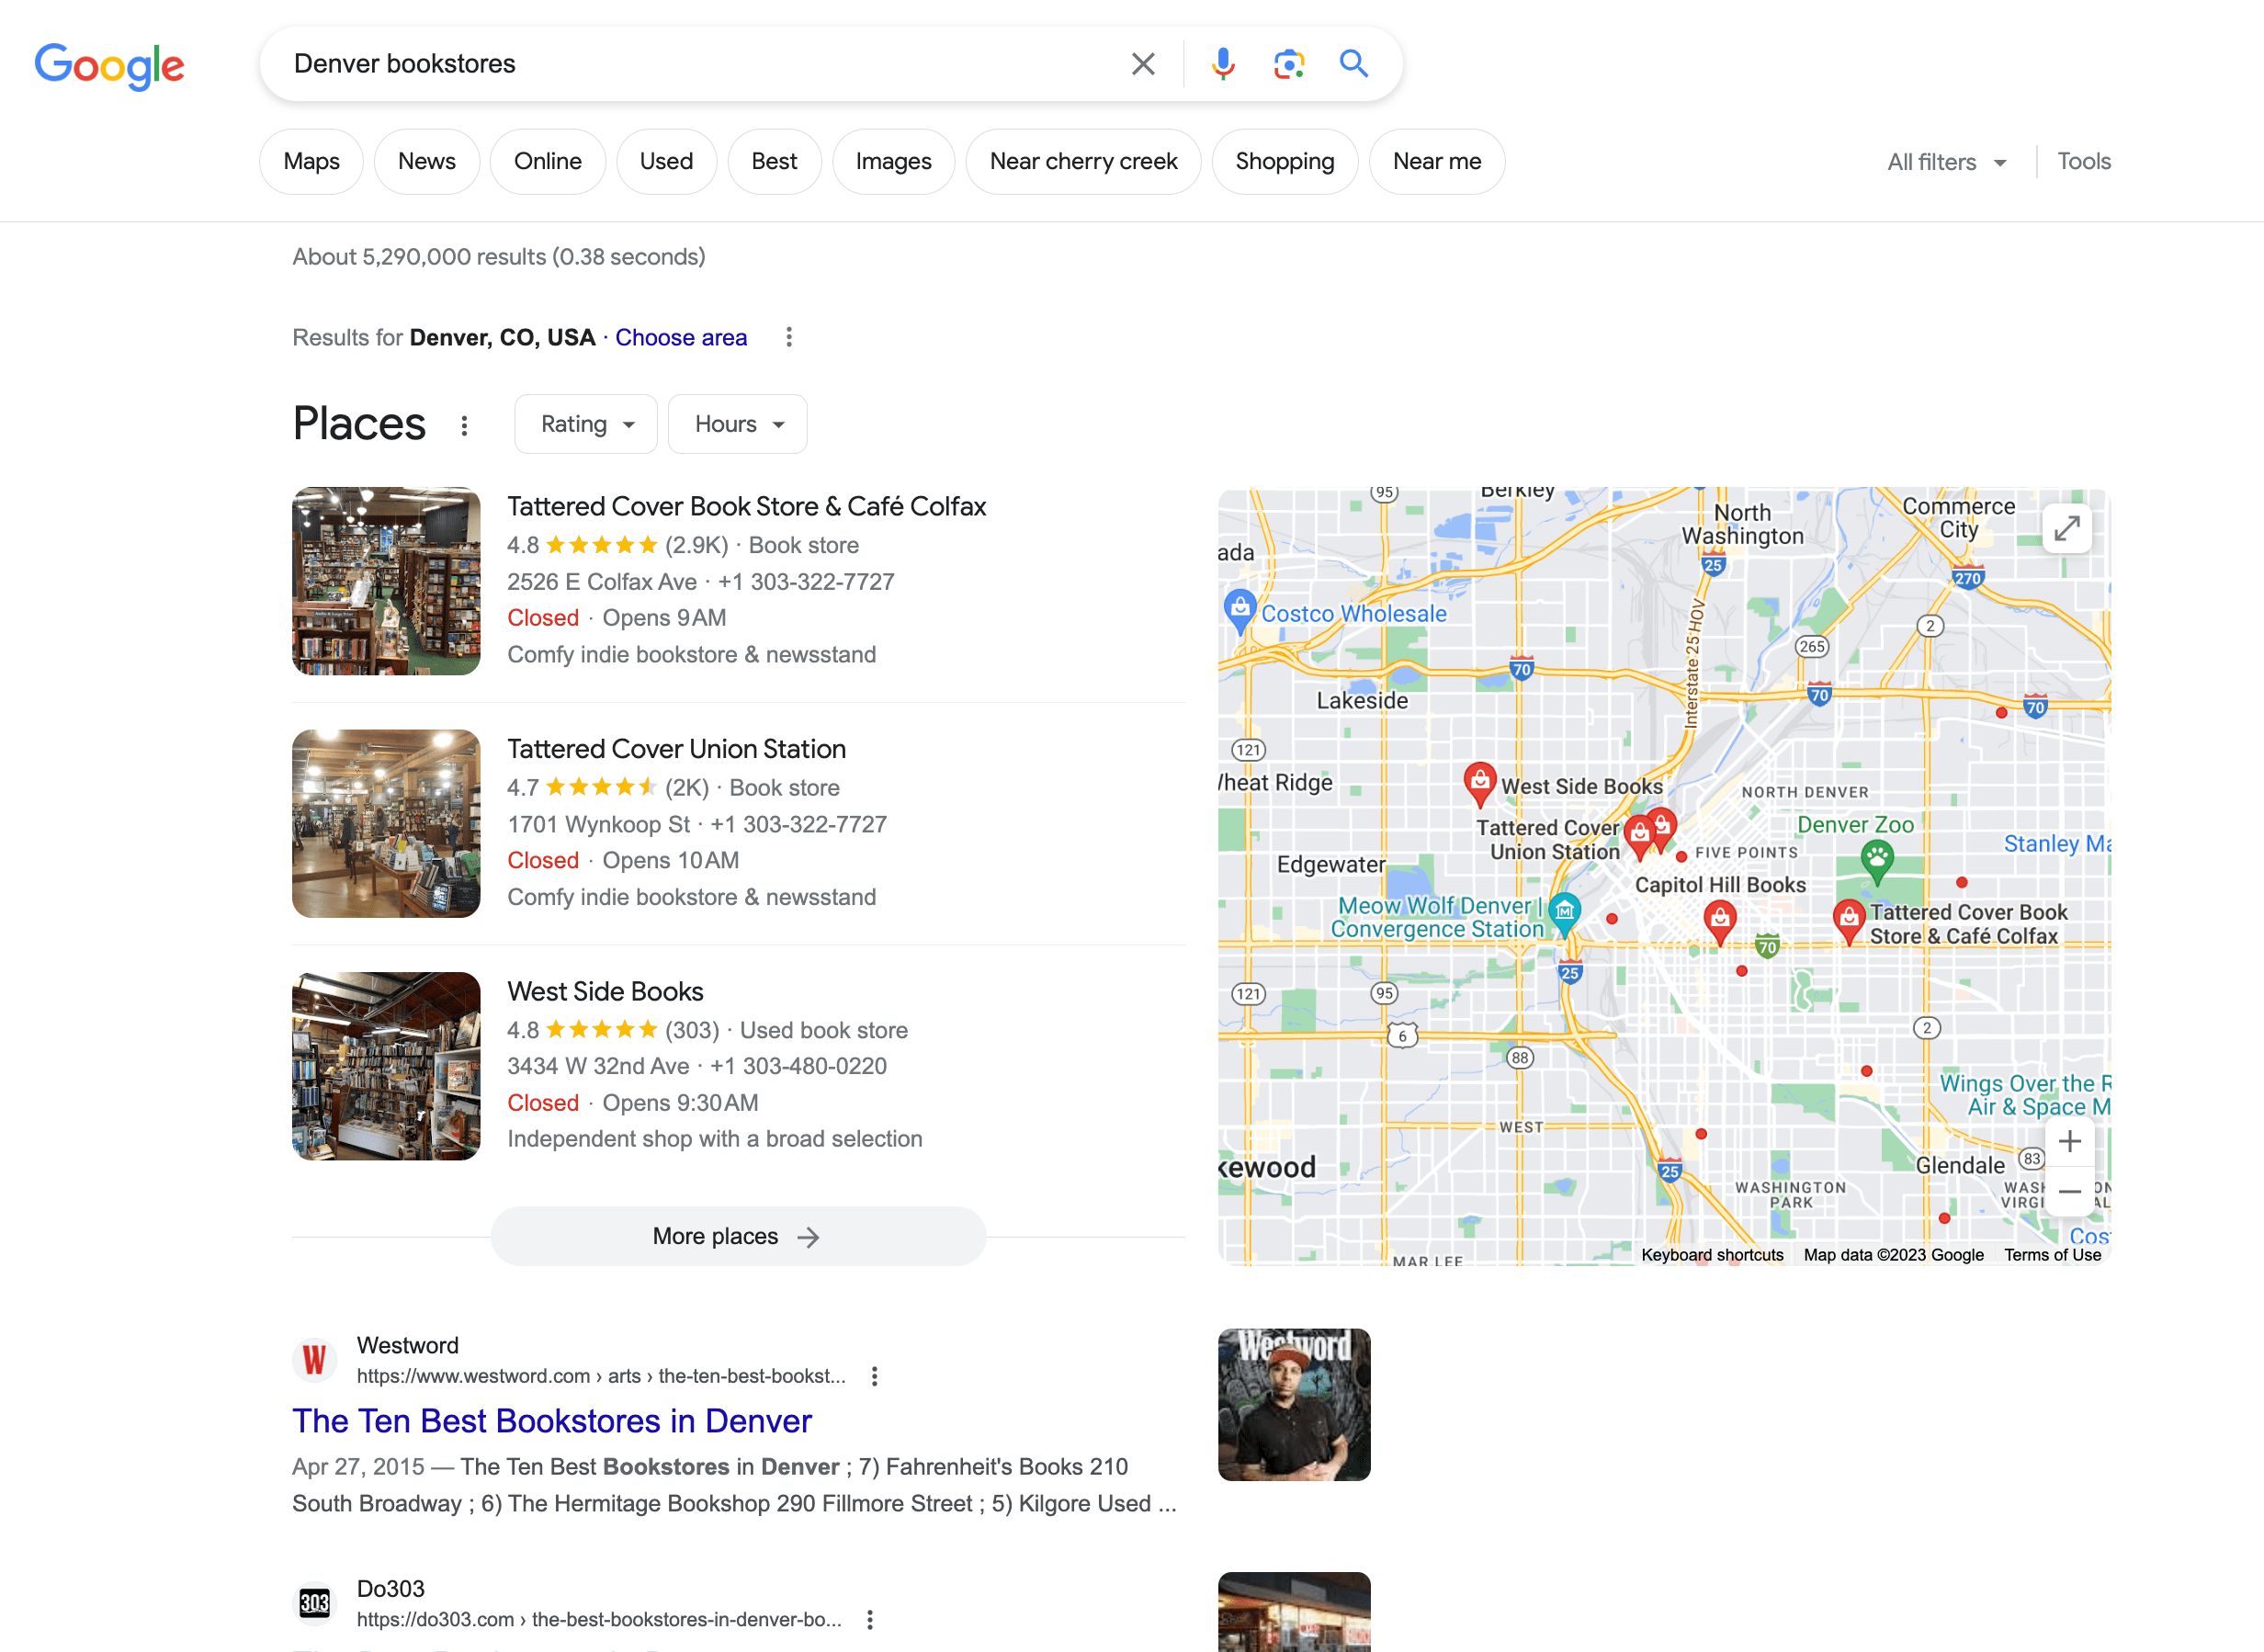2264x1652 pixels.
Task: Open the West Side Books listing
Action: 605,992
